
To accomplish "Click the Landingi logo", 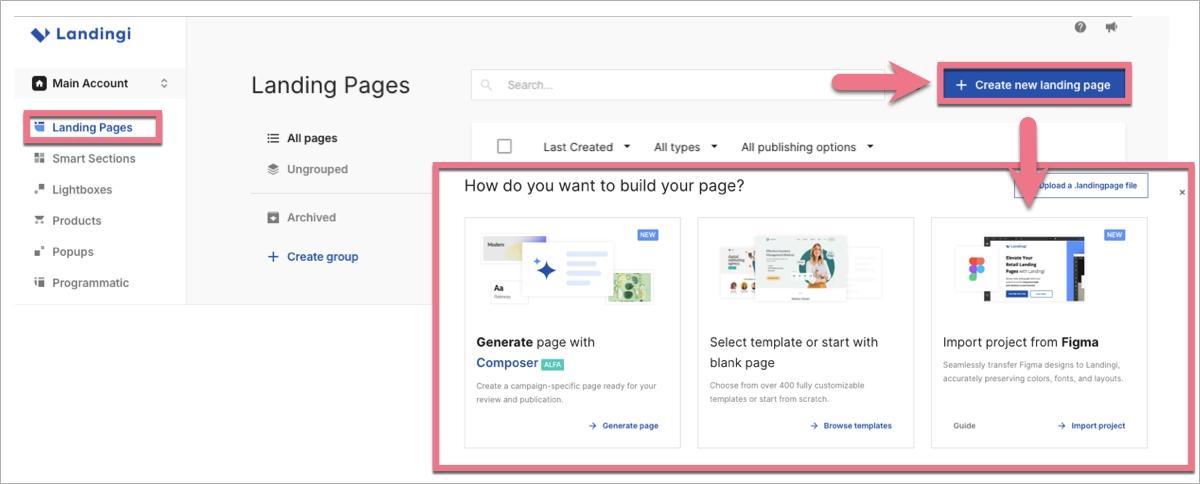I will (x=81, y=35).
